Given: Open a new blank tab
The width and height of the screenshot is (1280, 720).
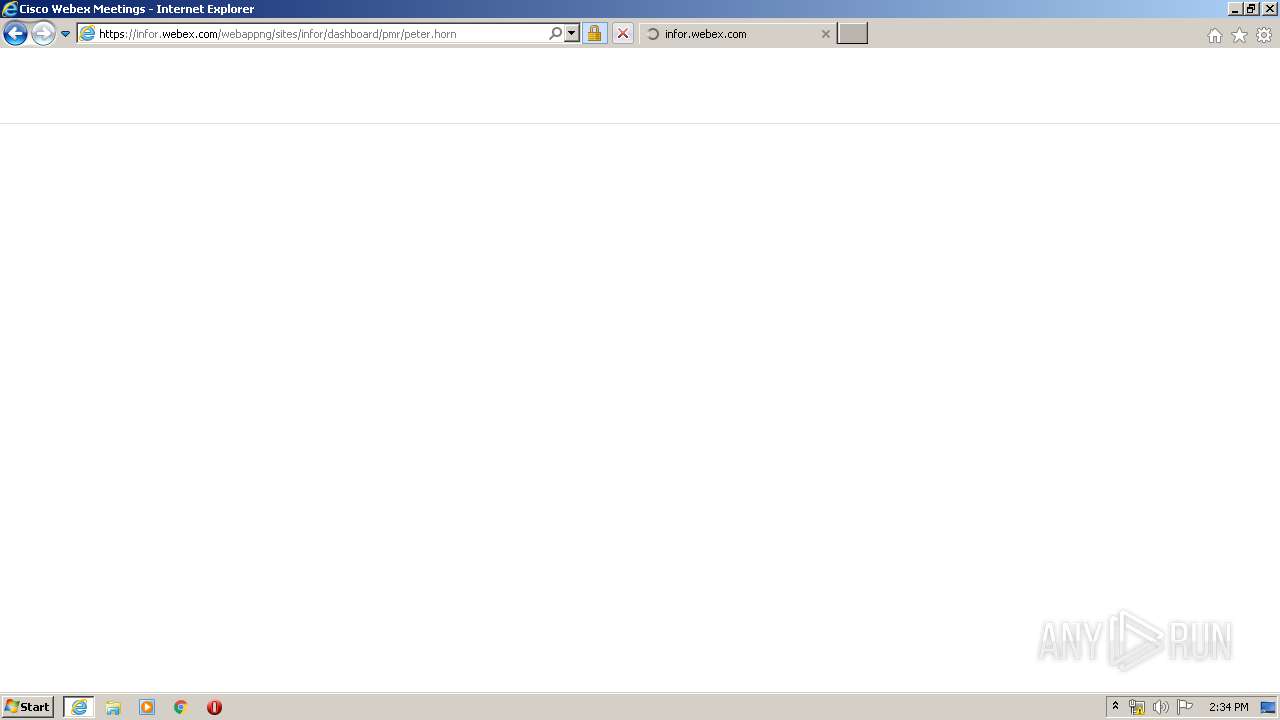Looking at the screenshot, I should click(x=852, y=34).
